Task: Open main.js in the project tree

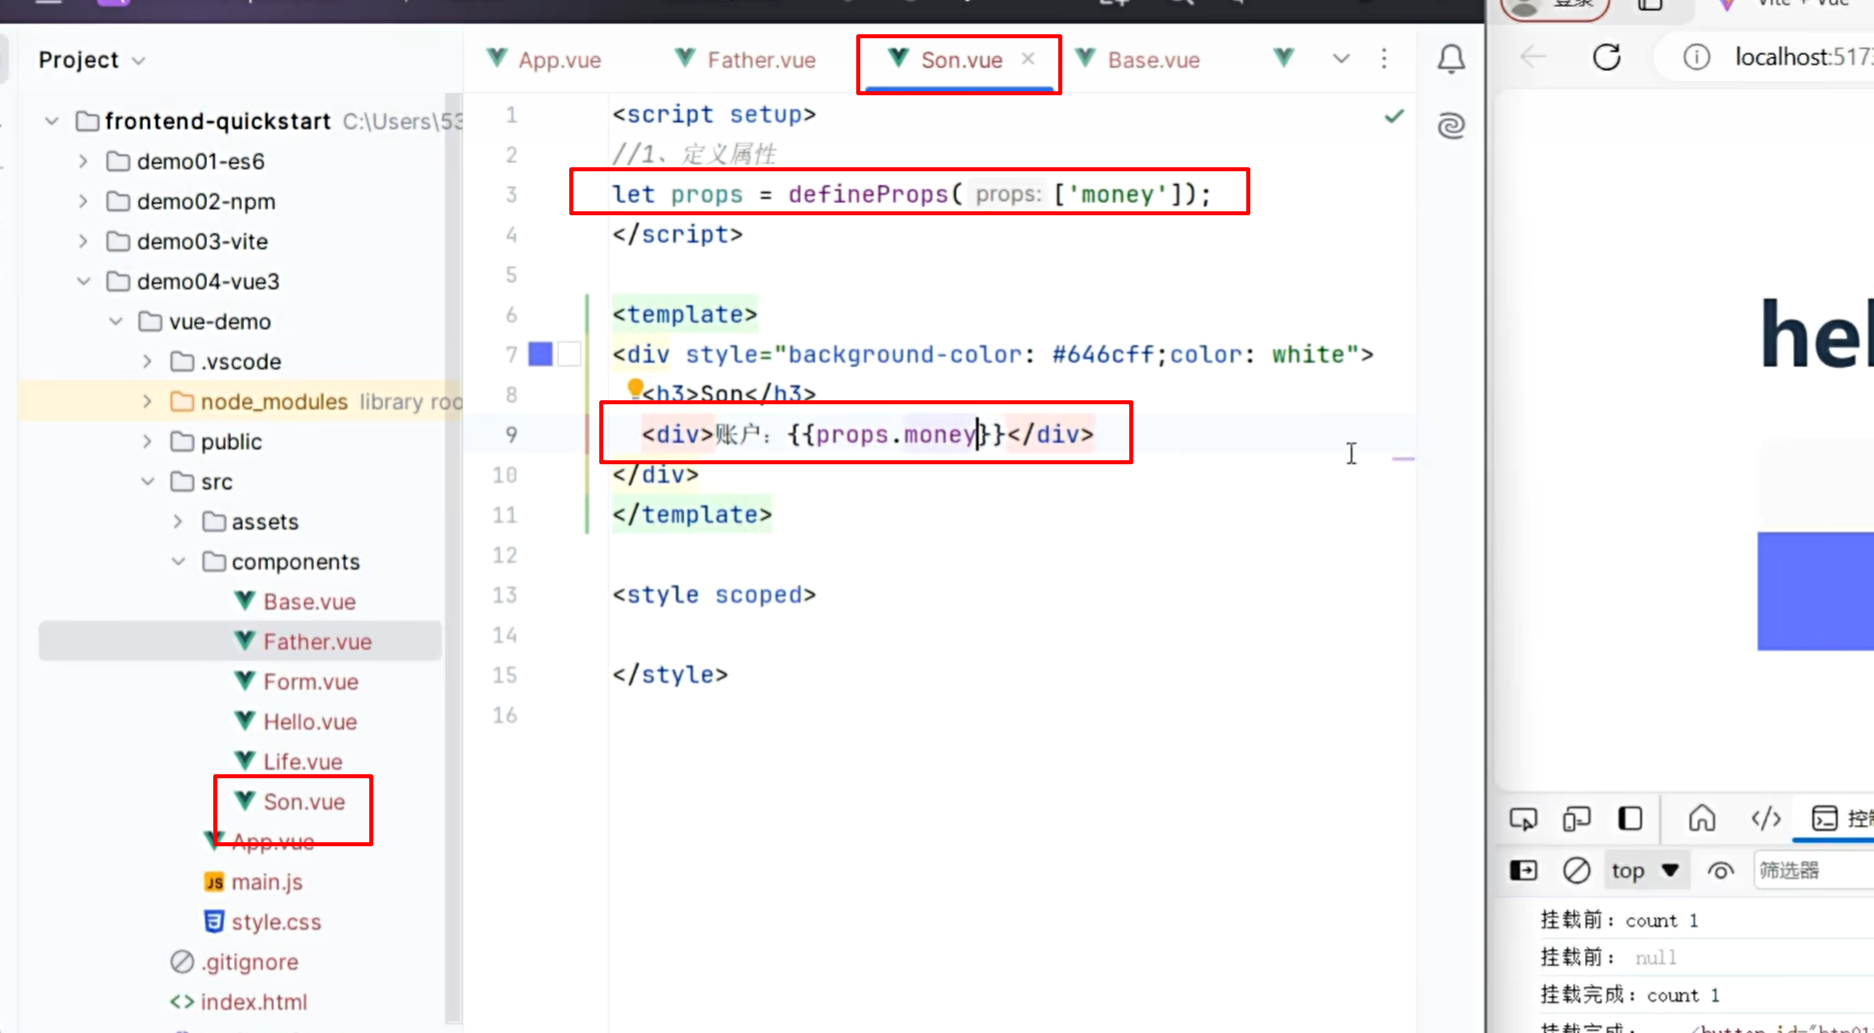Action: click(253, 881)
